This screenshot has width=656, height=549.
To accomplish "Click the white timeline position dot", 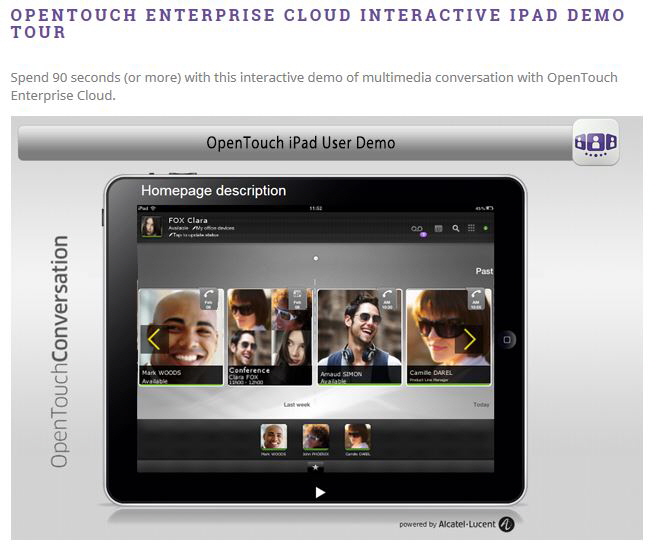I will pos(316,259).
